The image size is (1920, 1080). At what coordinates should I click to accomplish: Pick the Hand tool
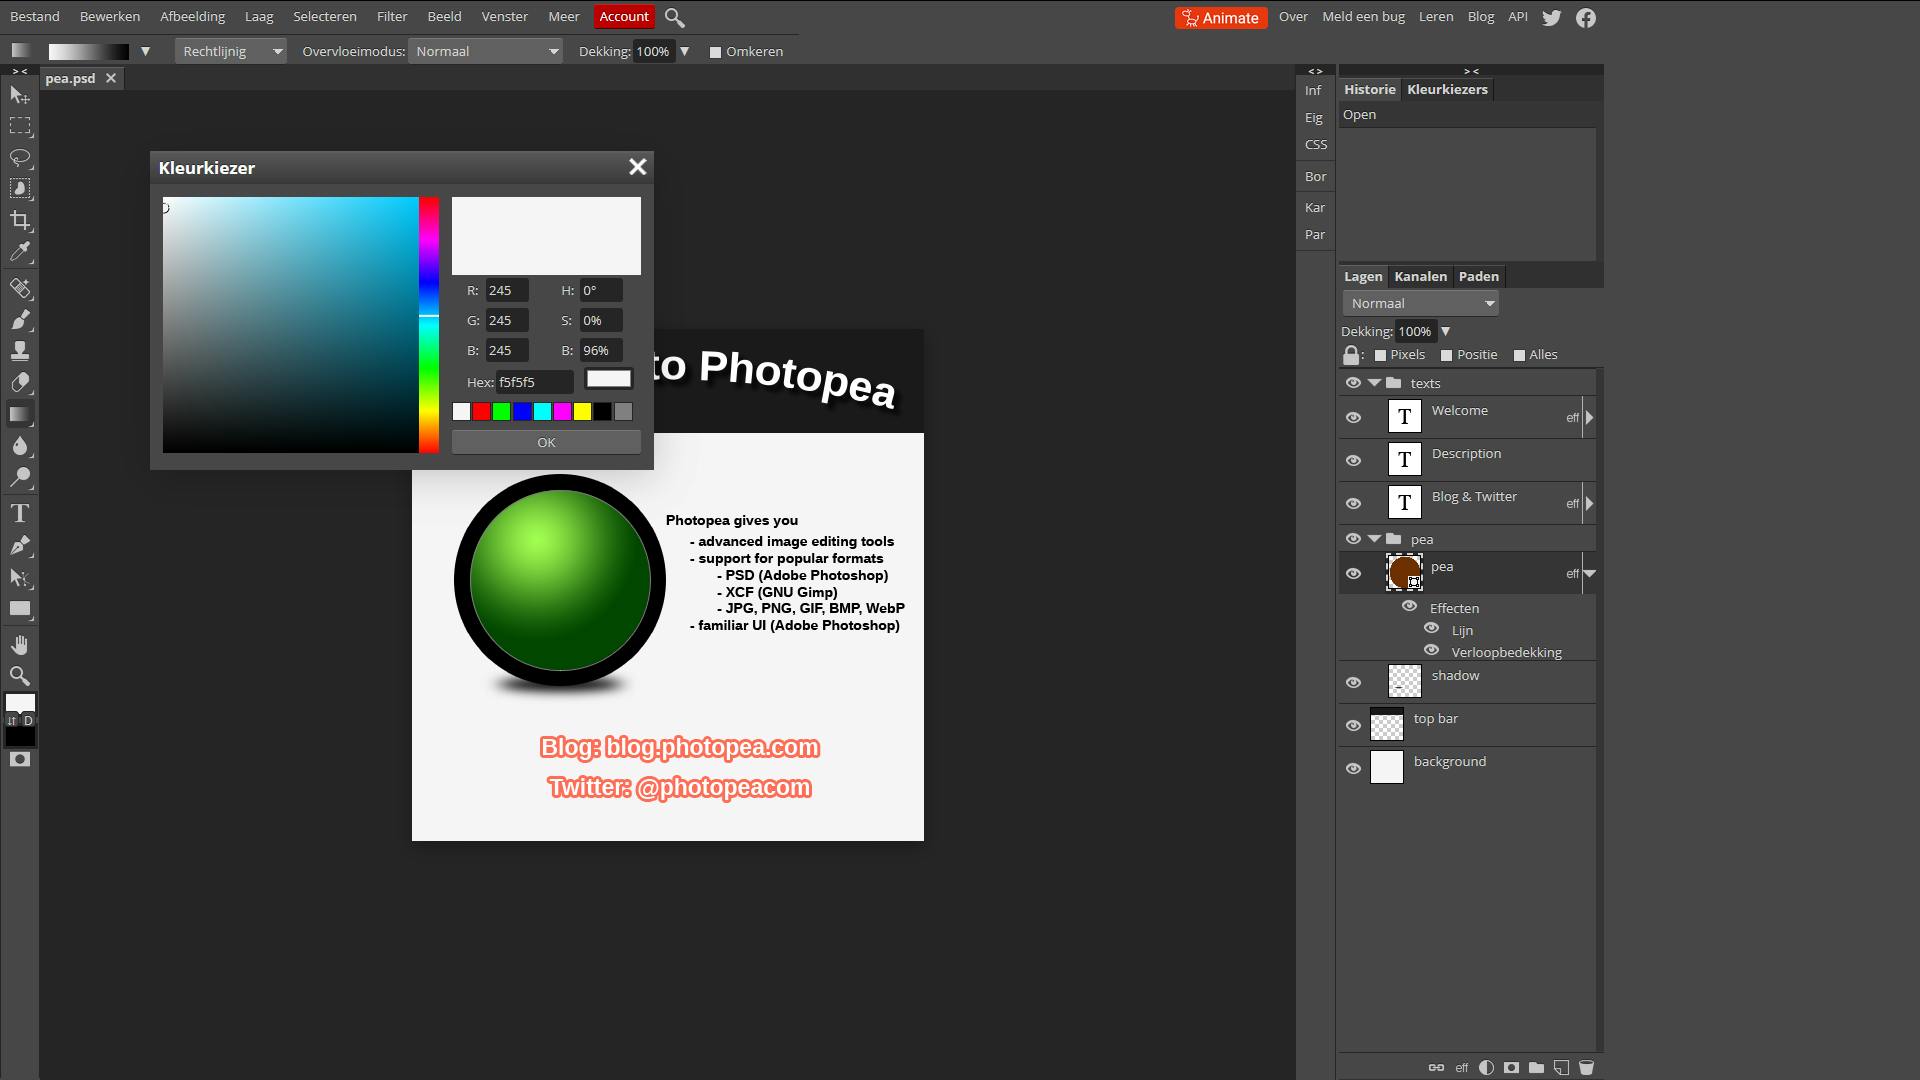pos(20,645)
